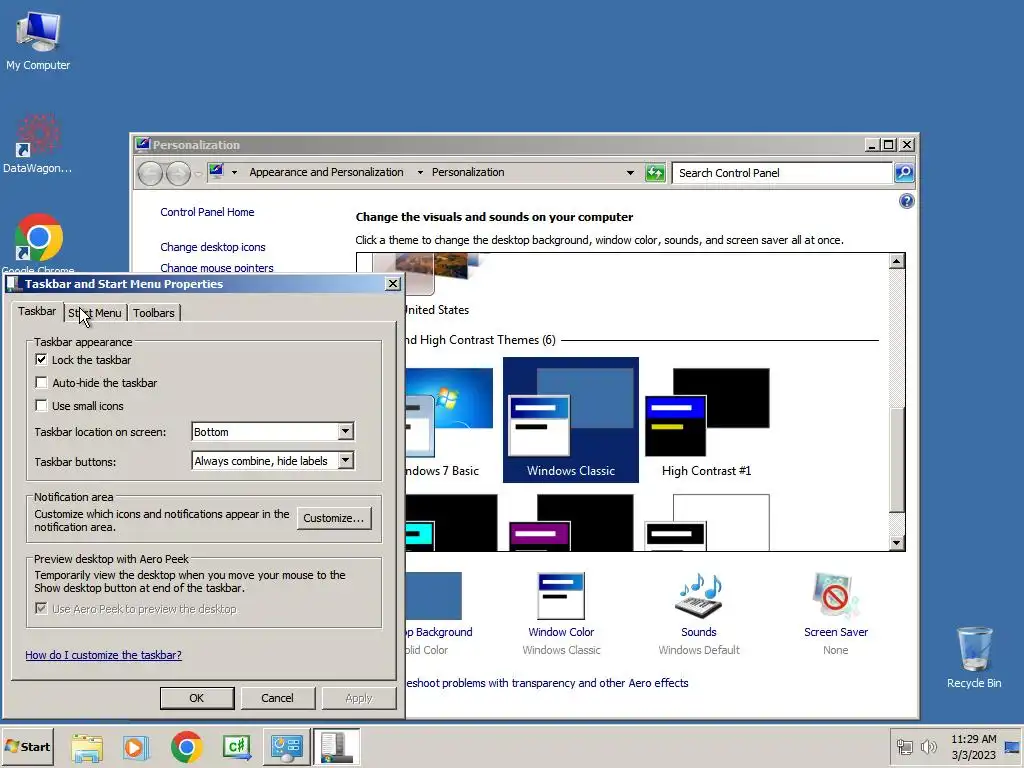The image size is (1024, 768).
Task: Switch to the Start Menu tab
Action: [x=95, y=313]
